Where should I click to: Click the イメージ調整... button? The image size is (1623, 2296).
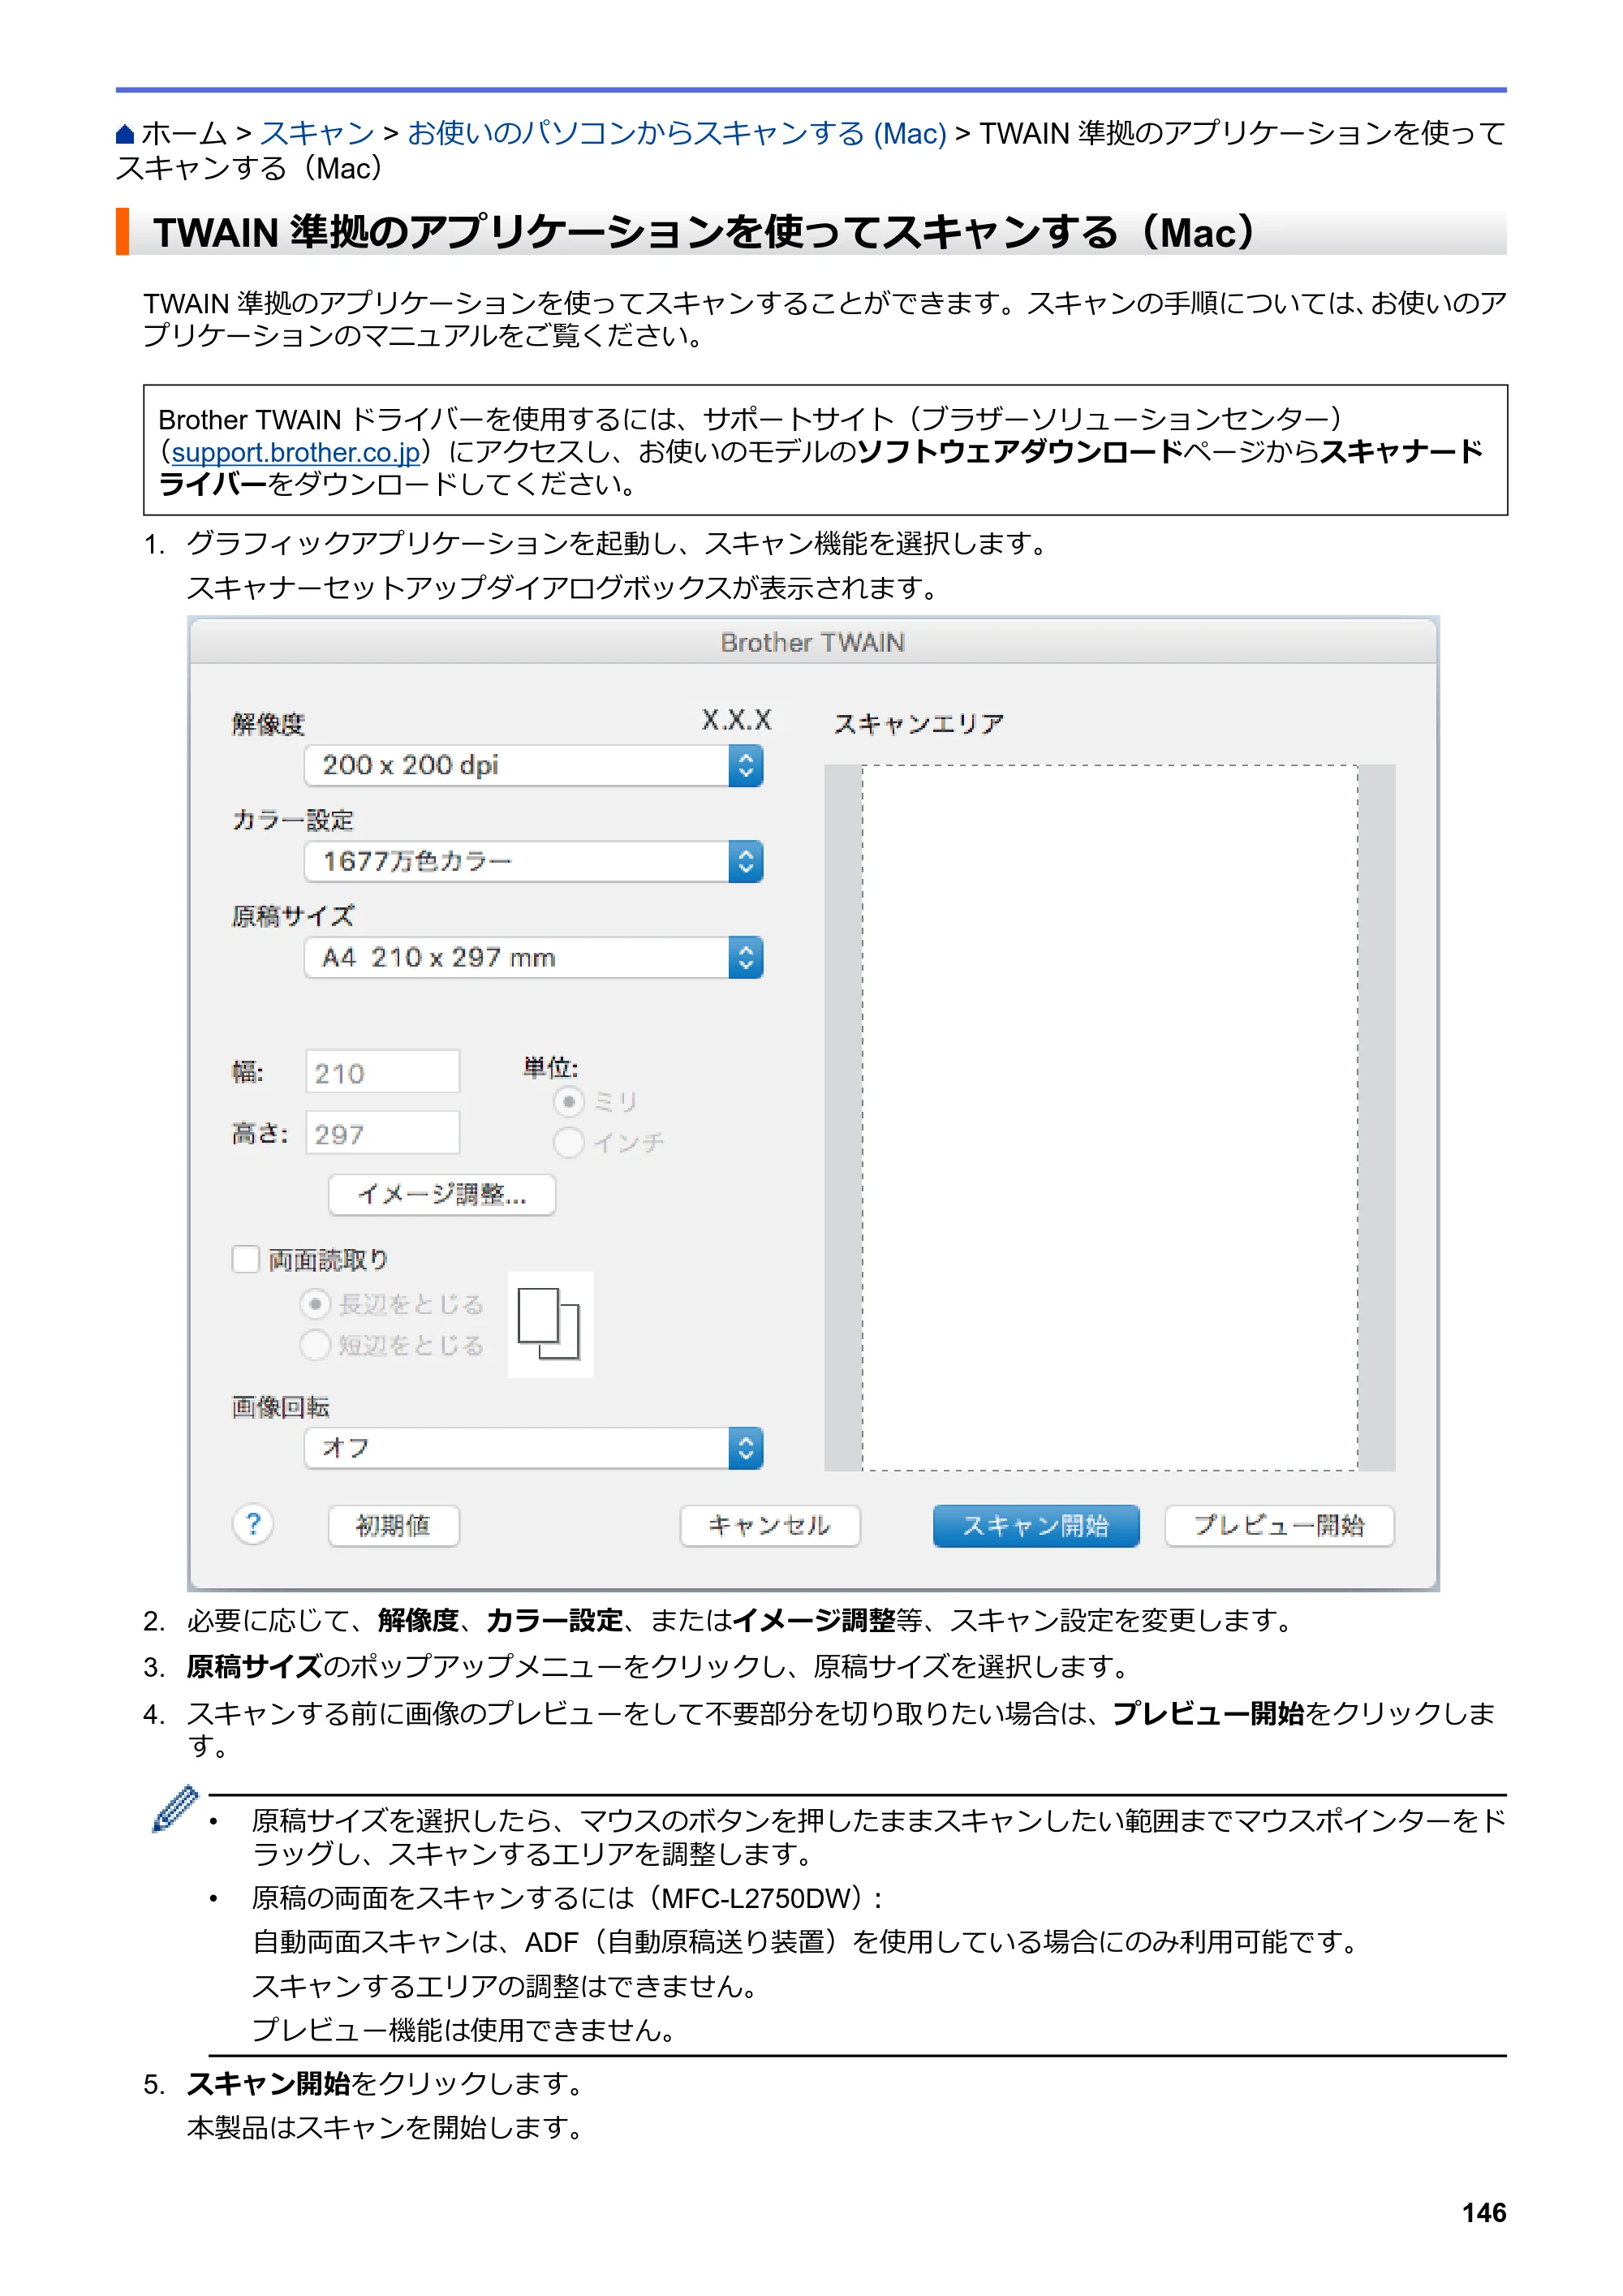click(x=442, y=1195)
